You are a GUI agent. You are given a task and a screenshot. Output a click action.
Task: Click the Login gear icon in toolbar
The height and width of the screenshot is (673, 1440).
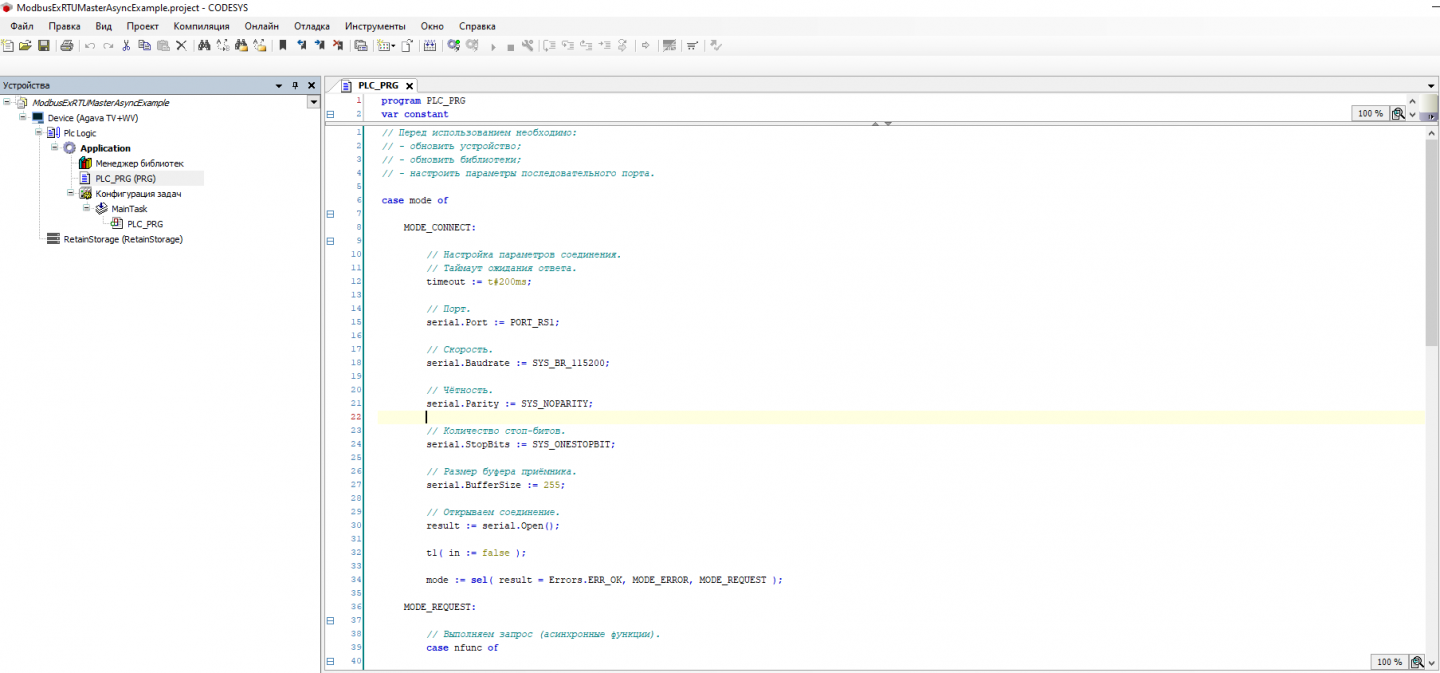point(453,46)
